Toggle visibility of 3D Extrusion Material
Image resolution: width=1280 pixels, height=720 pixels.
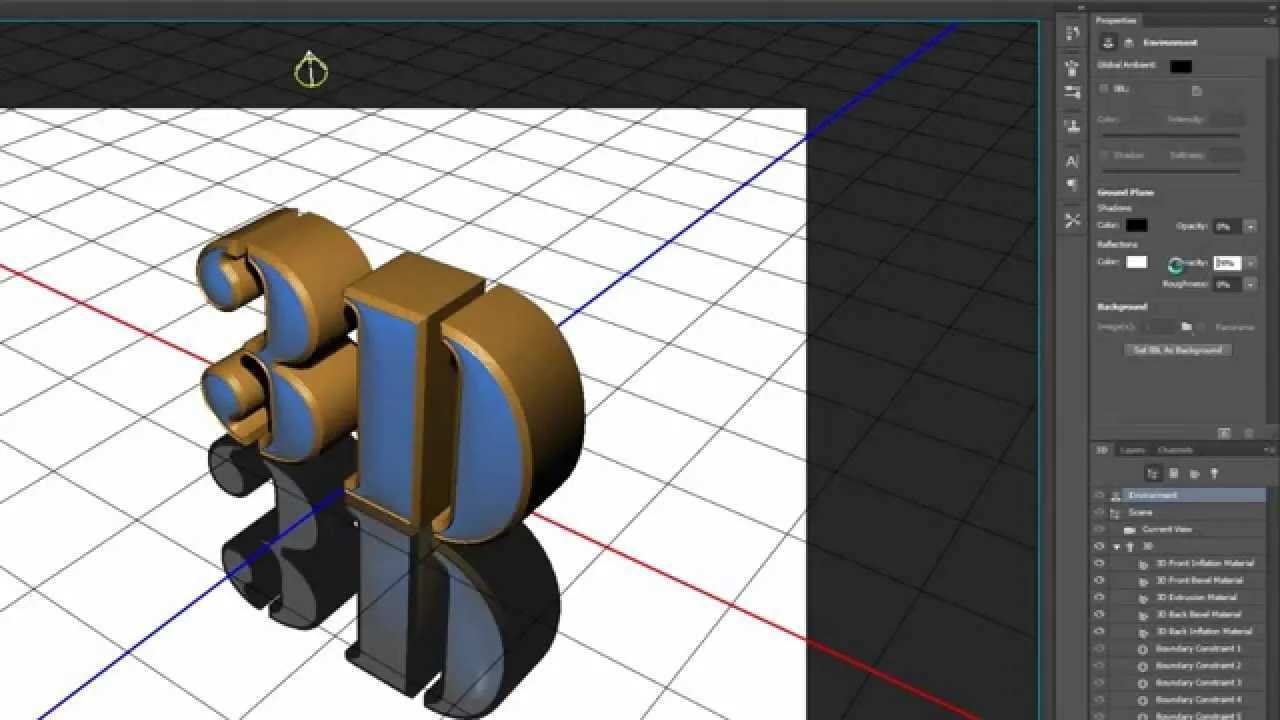pyautogui.click(x=1100, y=597)
